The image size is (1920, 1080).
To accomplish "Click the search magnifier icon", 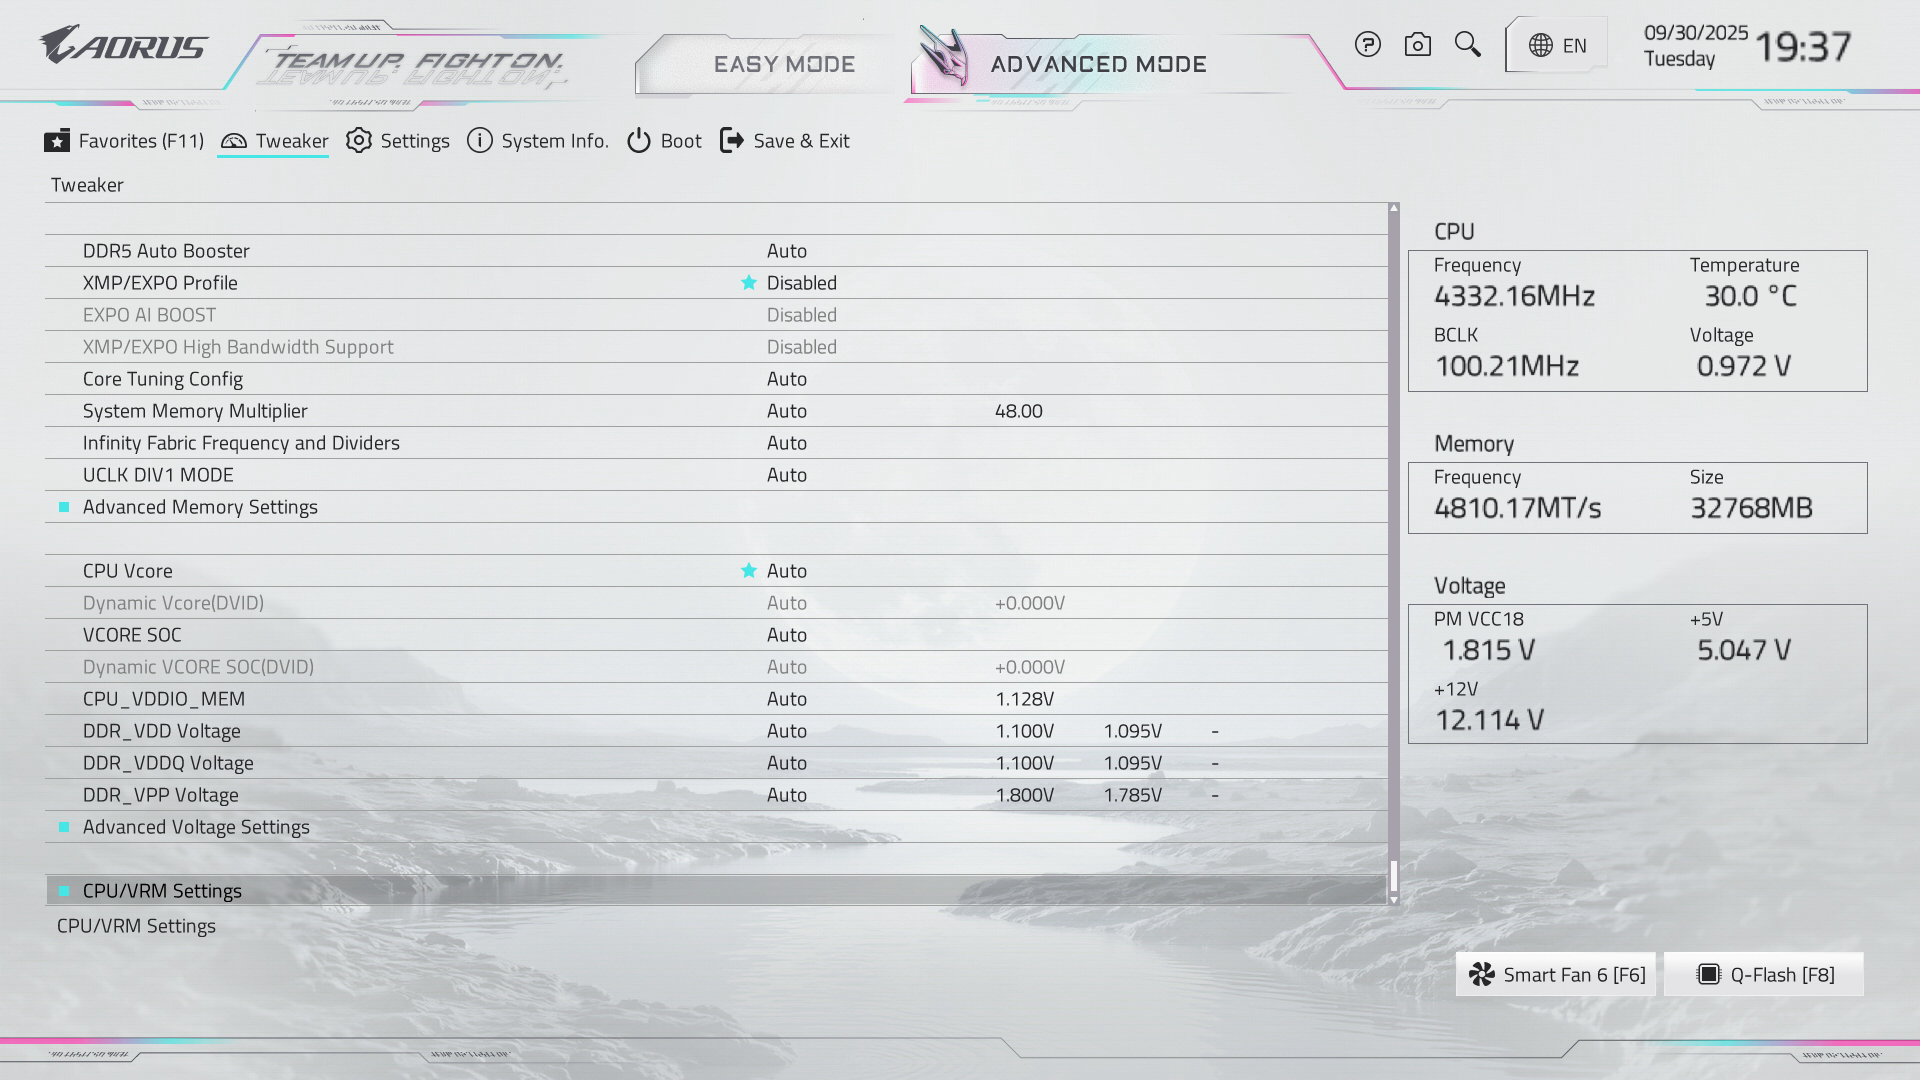I will (1467, 44).
